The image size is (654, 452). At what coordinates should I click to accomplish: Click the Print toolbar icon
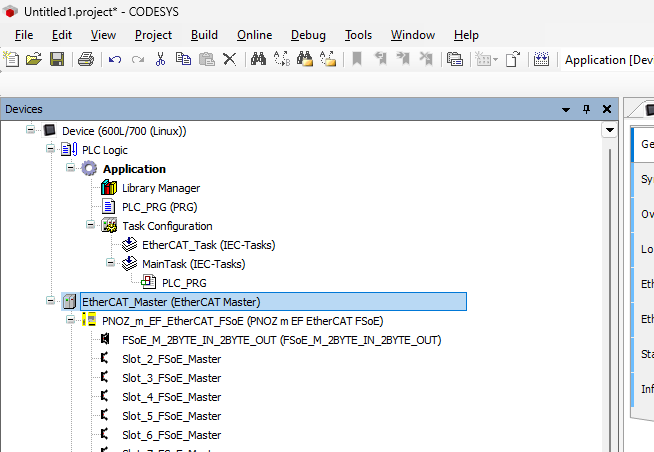pyautogui.click(x=86, y=59)
